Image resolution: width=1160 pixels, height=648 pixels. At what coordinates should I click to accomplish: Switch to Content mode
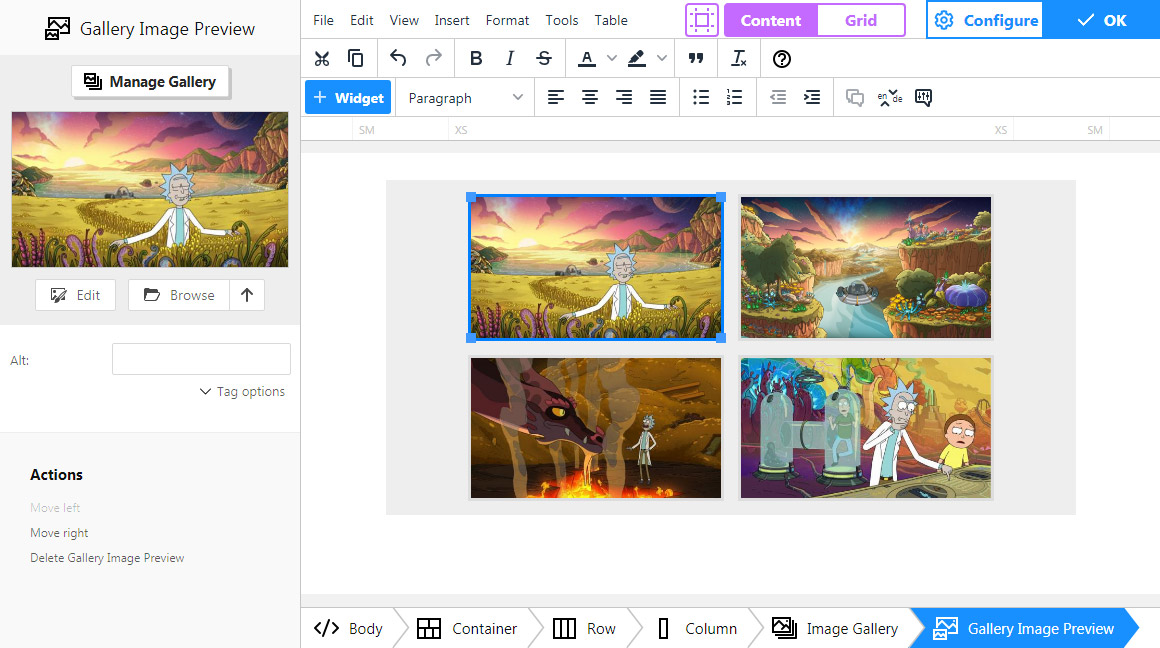pos(771,20)
